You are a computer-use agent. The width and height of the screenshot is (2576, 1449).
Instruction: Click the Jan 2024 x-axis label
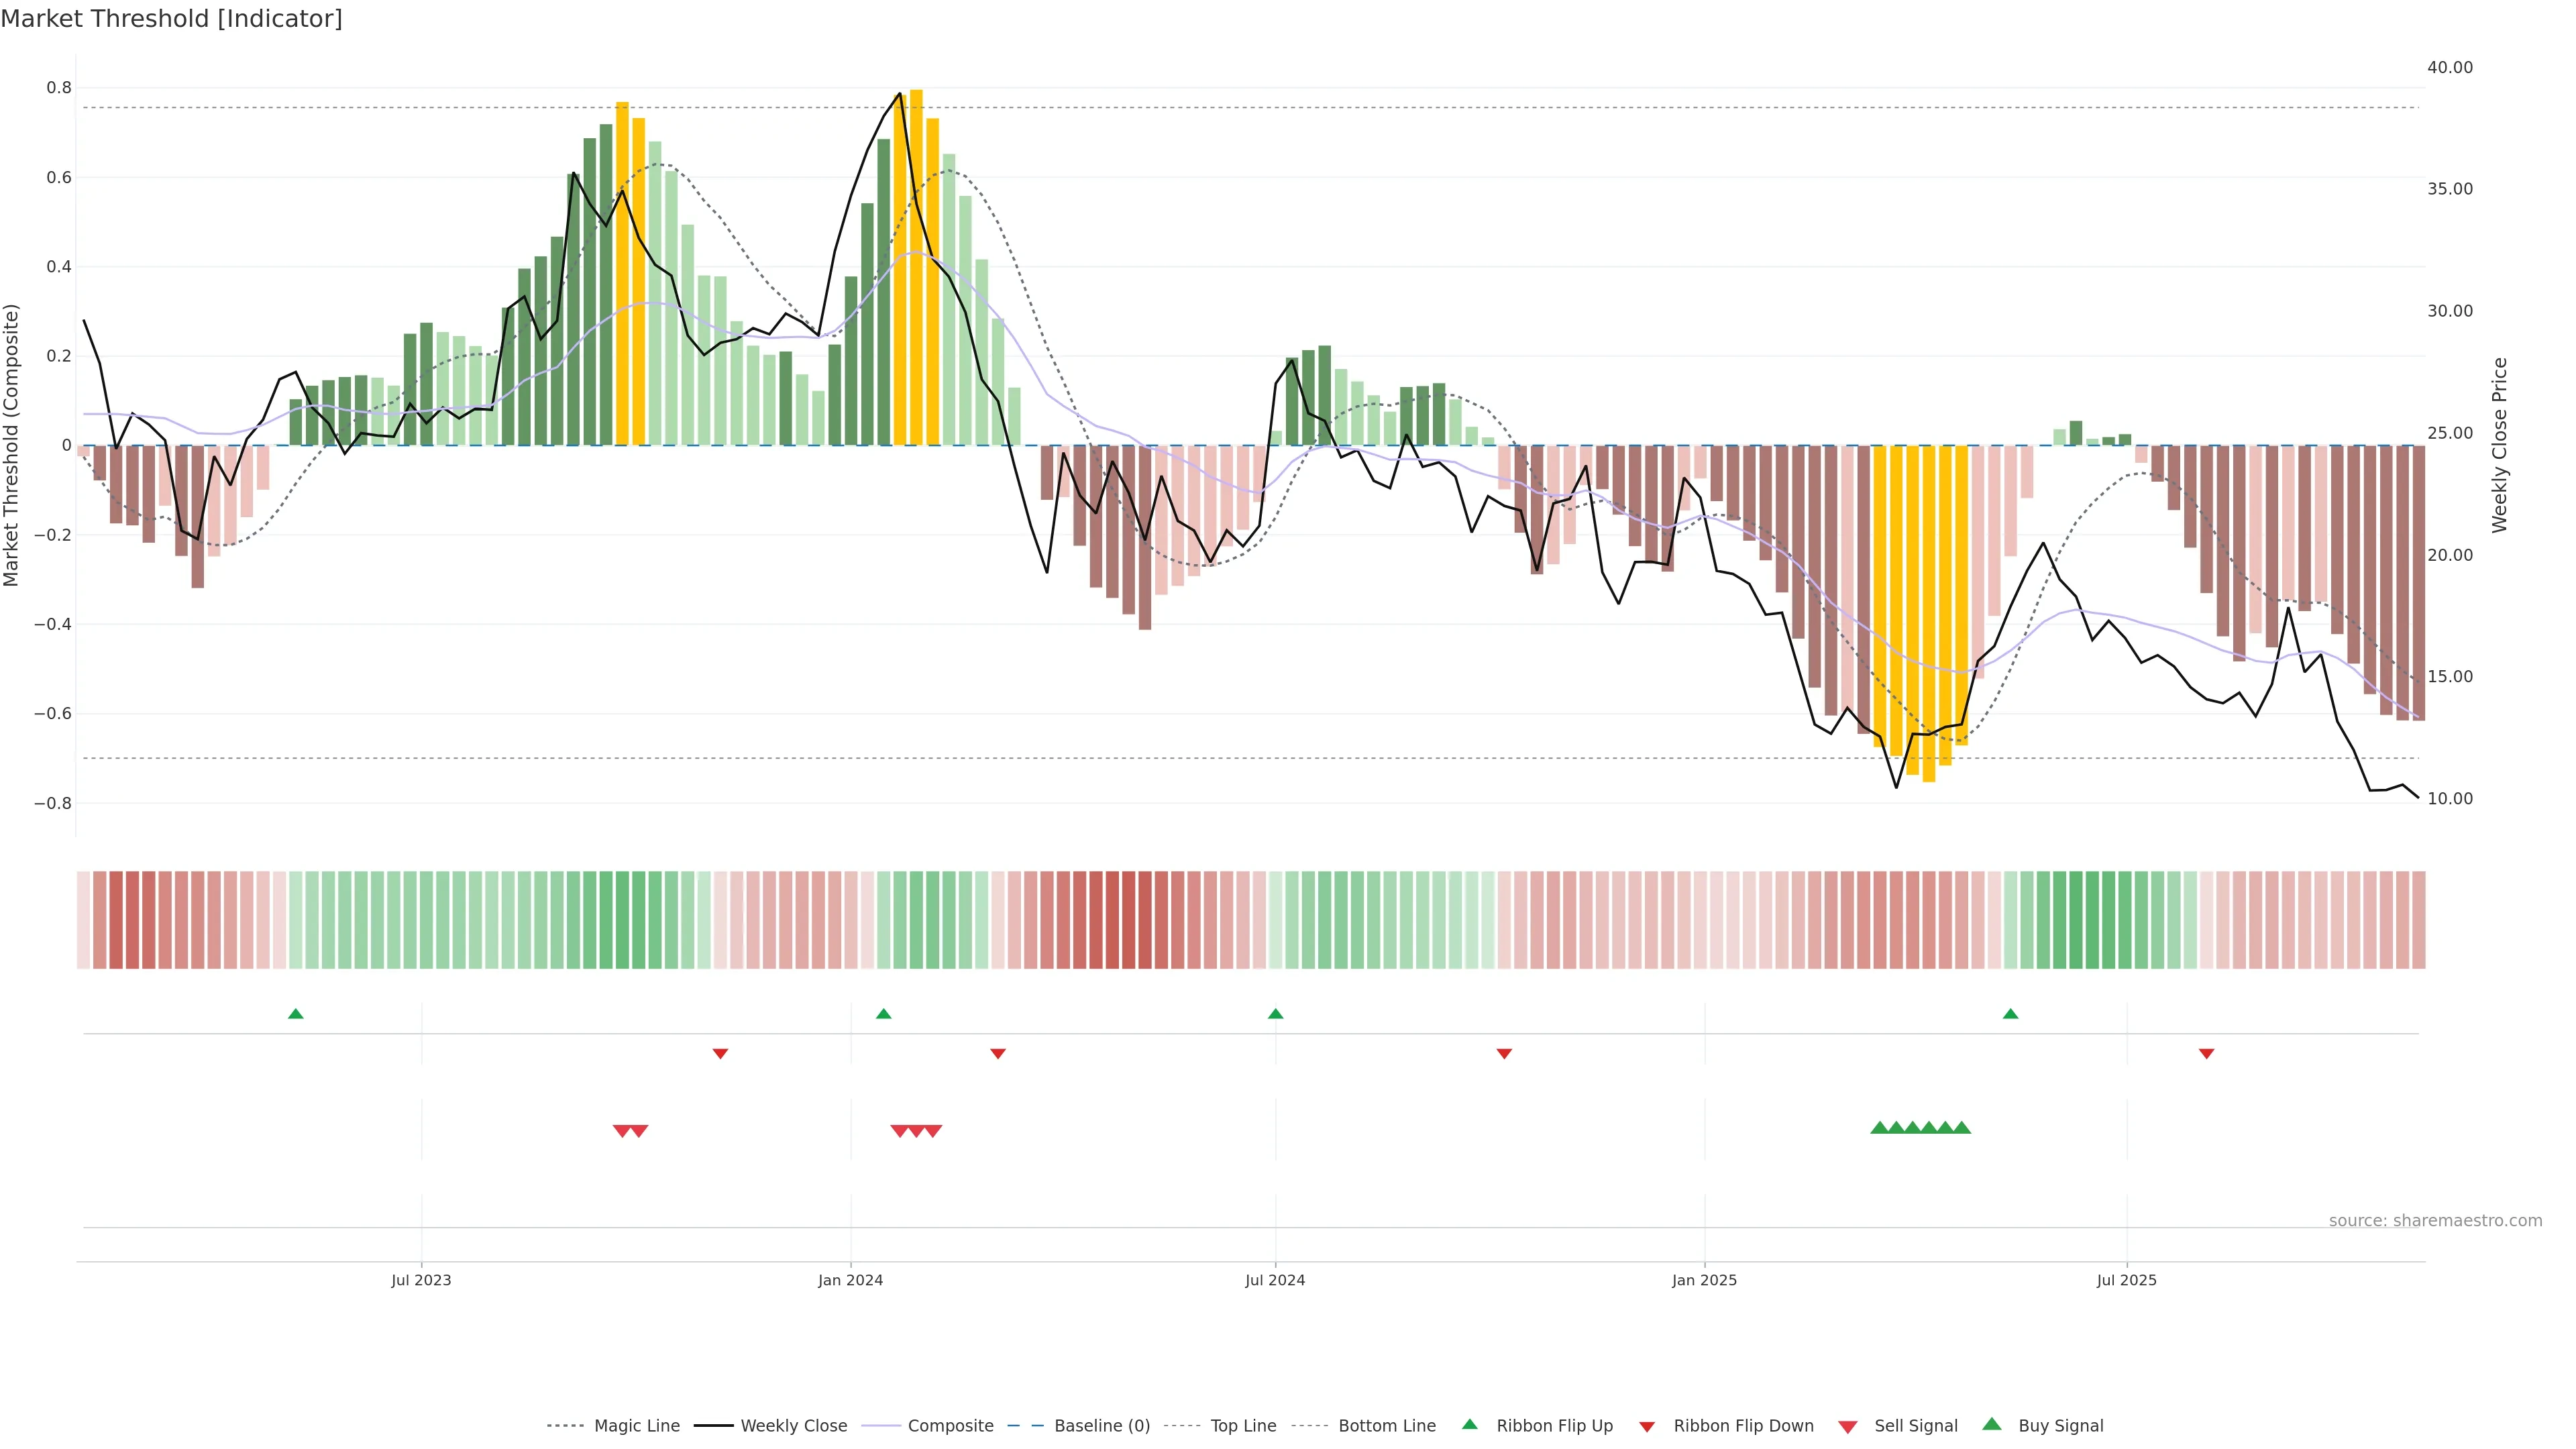[x=850, y=1280]
